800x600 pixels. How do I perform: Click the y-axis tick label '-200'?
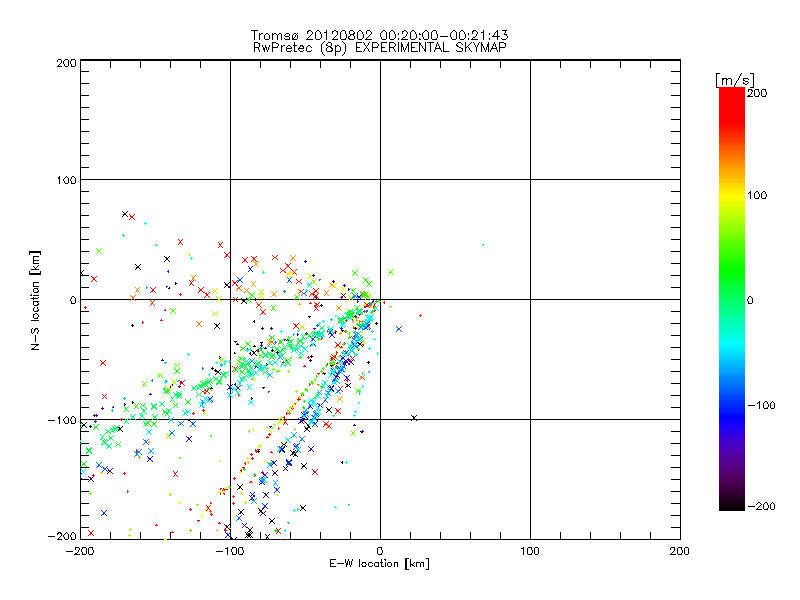click(62, 536)
